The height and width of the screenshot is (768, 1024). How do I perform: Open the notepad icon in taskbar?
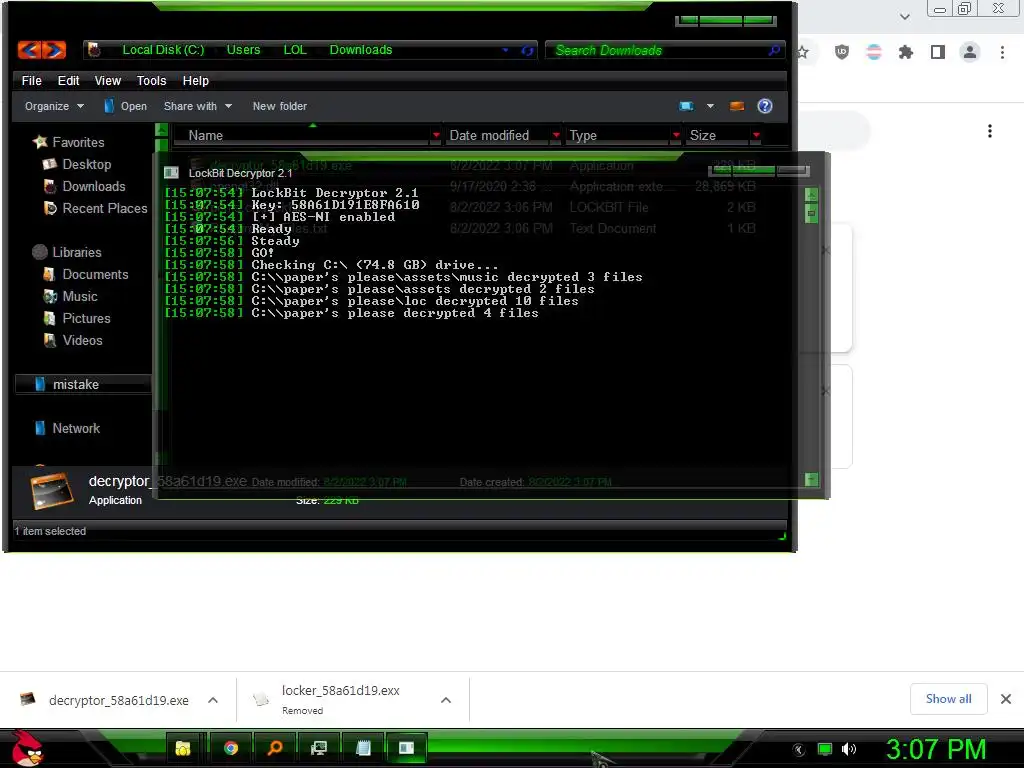click(x=364, y=748)
